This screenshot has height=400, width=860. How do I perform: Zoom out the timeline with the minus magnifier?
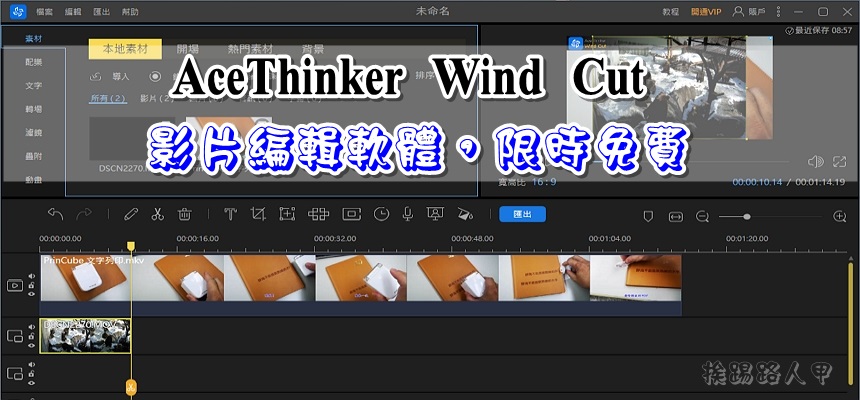tap(703, 217)
